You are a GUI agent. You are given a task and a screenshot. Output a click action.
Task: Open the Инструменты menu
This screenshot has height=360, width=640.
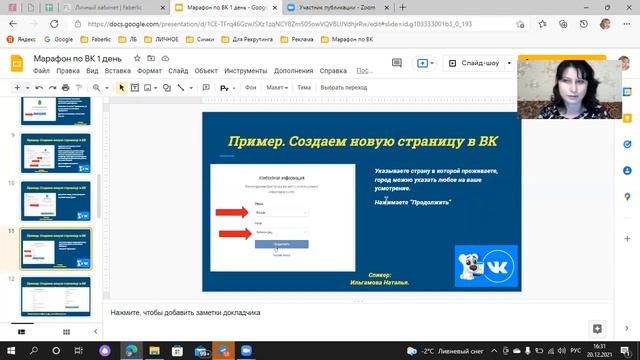click(245, 71)
